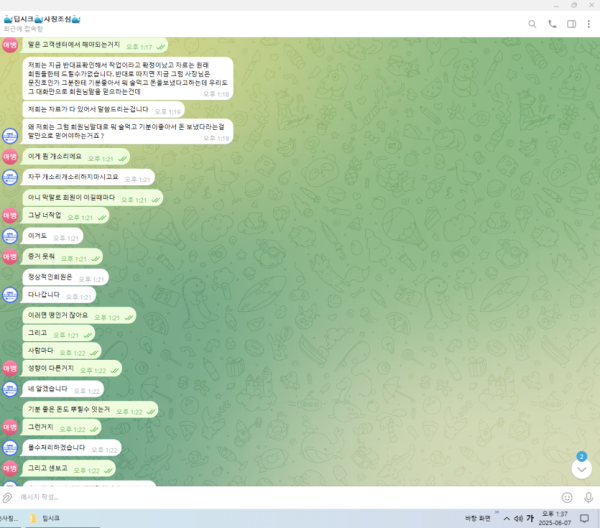Record a voice message with the microphone icon
The height and width of the screenshot is (528, 600).
coord(589,497)
